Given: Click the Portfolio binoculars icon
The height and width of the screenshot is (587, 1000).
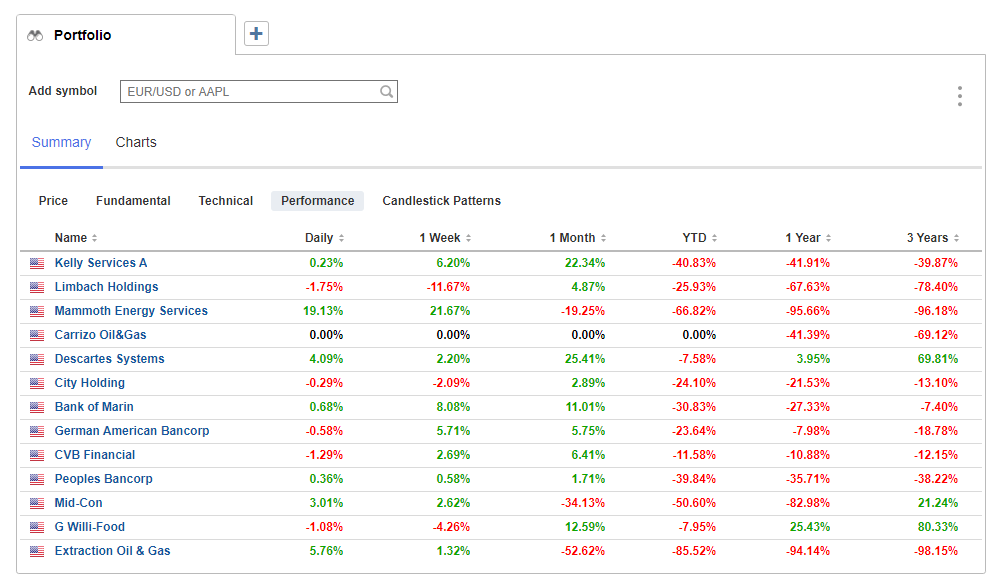Looking at the screenshot, I should click(x=36, y=35).
